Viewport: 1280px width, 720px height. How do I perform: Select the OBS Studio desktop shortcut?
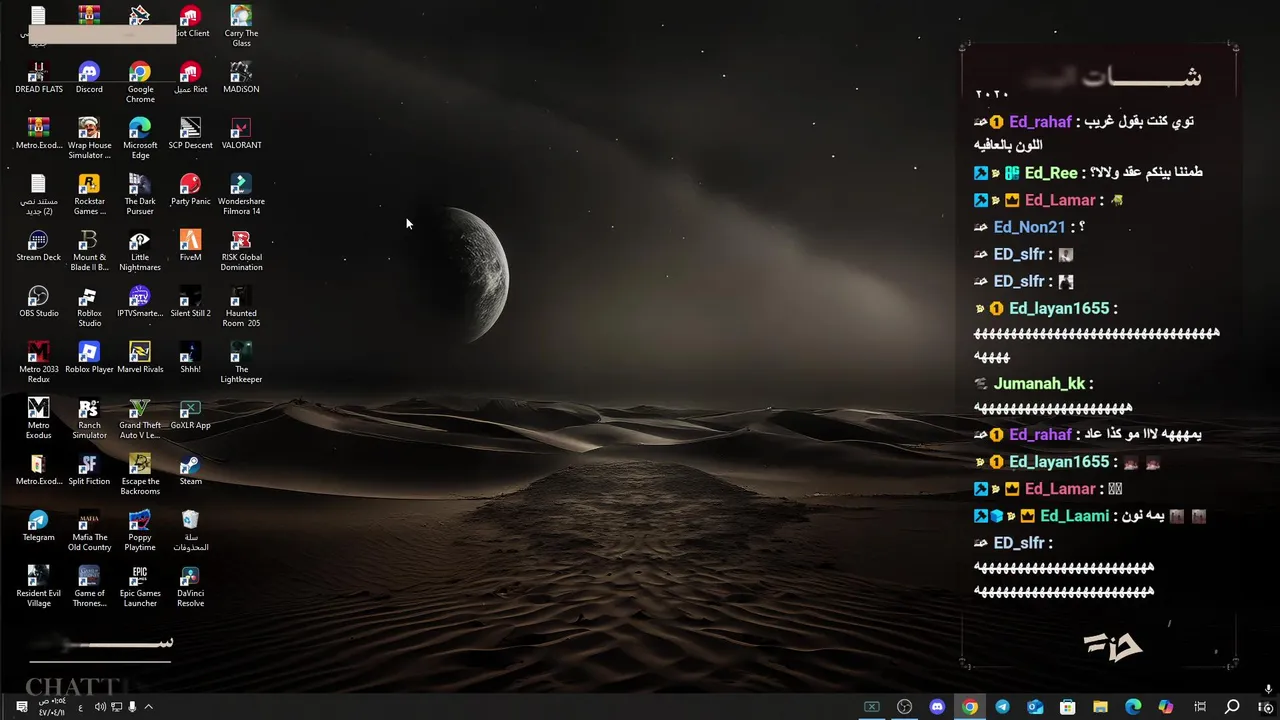(x=38, y=302)
